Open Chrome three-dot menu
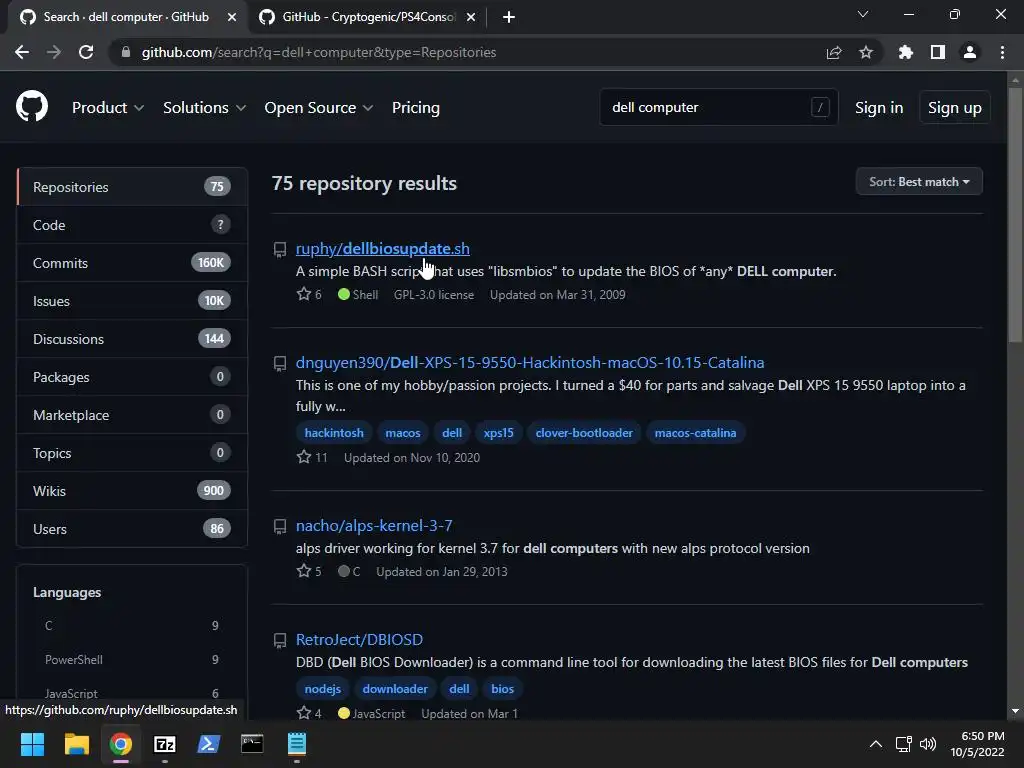The height and width of the screenshot is (768, 1024). [1002, 52]
